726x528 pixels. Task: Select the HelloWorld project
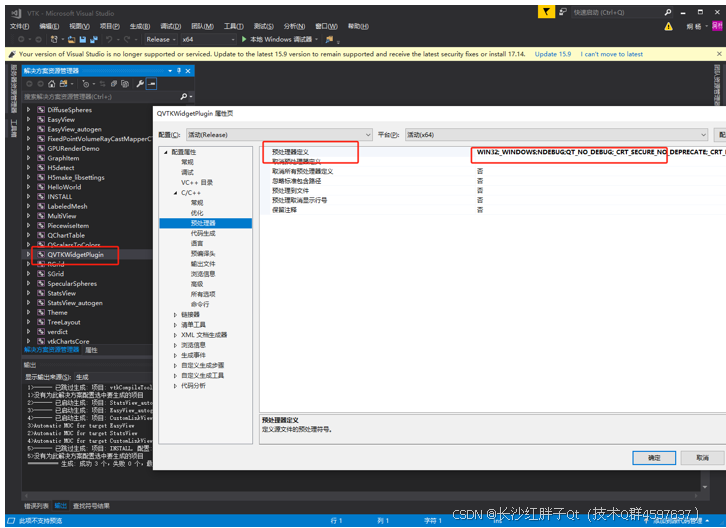pyautogui.click(x=64, y=187)
